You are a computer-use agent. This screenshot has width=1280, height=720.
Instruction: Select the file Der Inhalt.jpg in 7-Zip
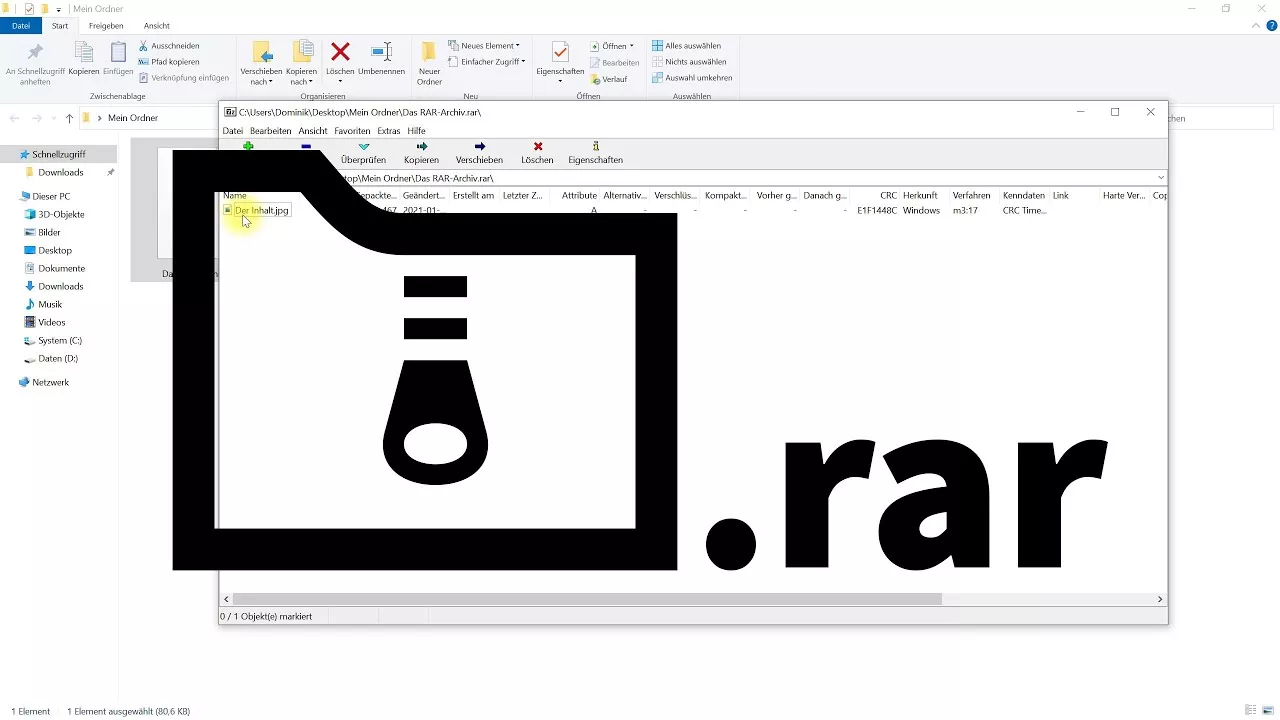(x=261, y=211)
